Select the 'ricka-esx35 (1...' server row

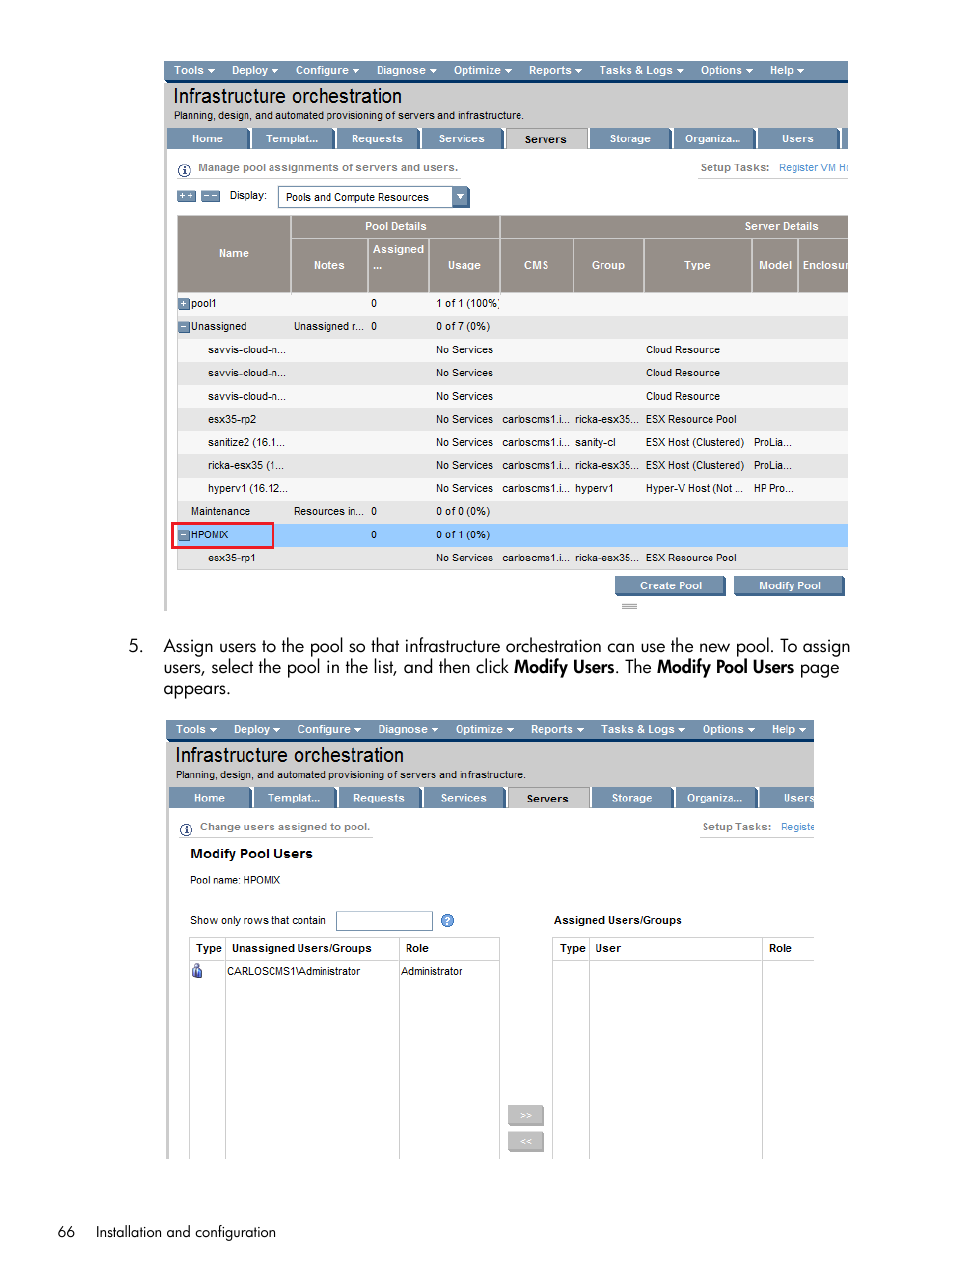tap(512, 466)
